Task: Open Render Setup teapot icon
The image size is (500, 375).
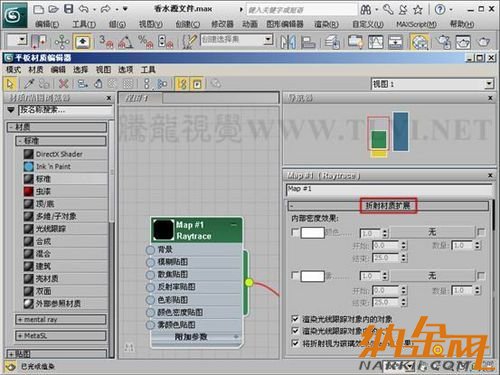Action: point(444,42)
